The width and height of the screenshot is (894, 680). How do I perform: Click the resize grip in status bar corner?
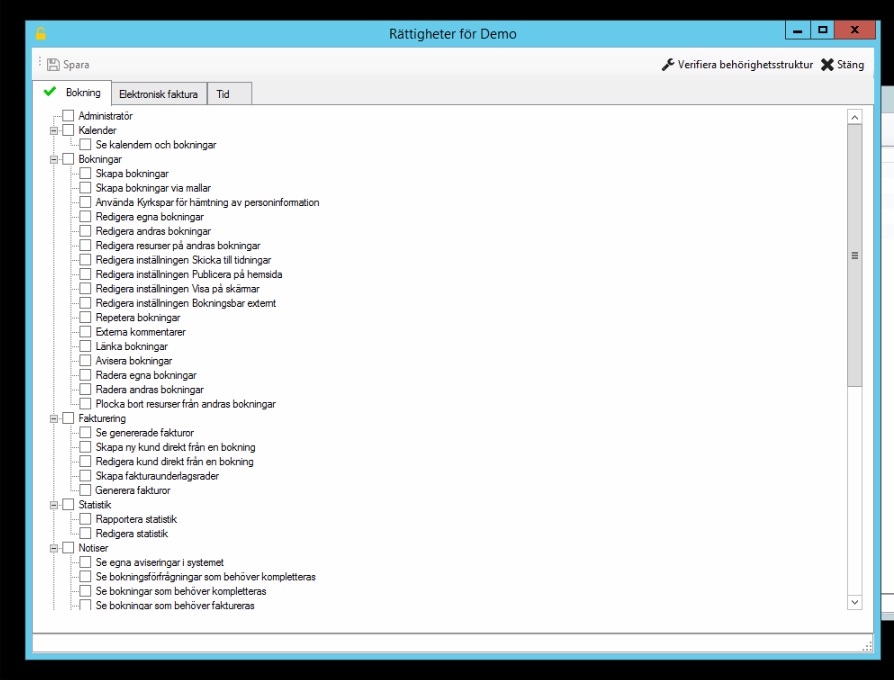(x=867, y=647)
